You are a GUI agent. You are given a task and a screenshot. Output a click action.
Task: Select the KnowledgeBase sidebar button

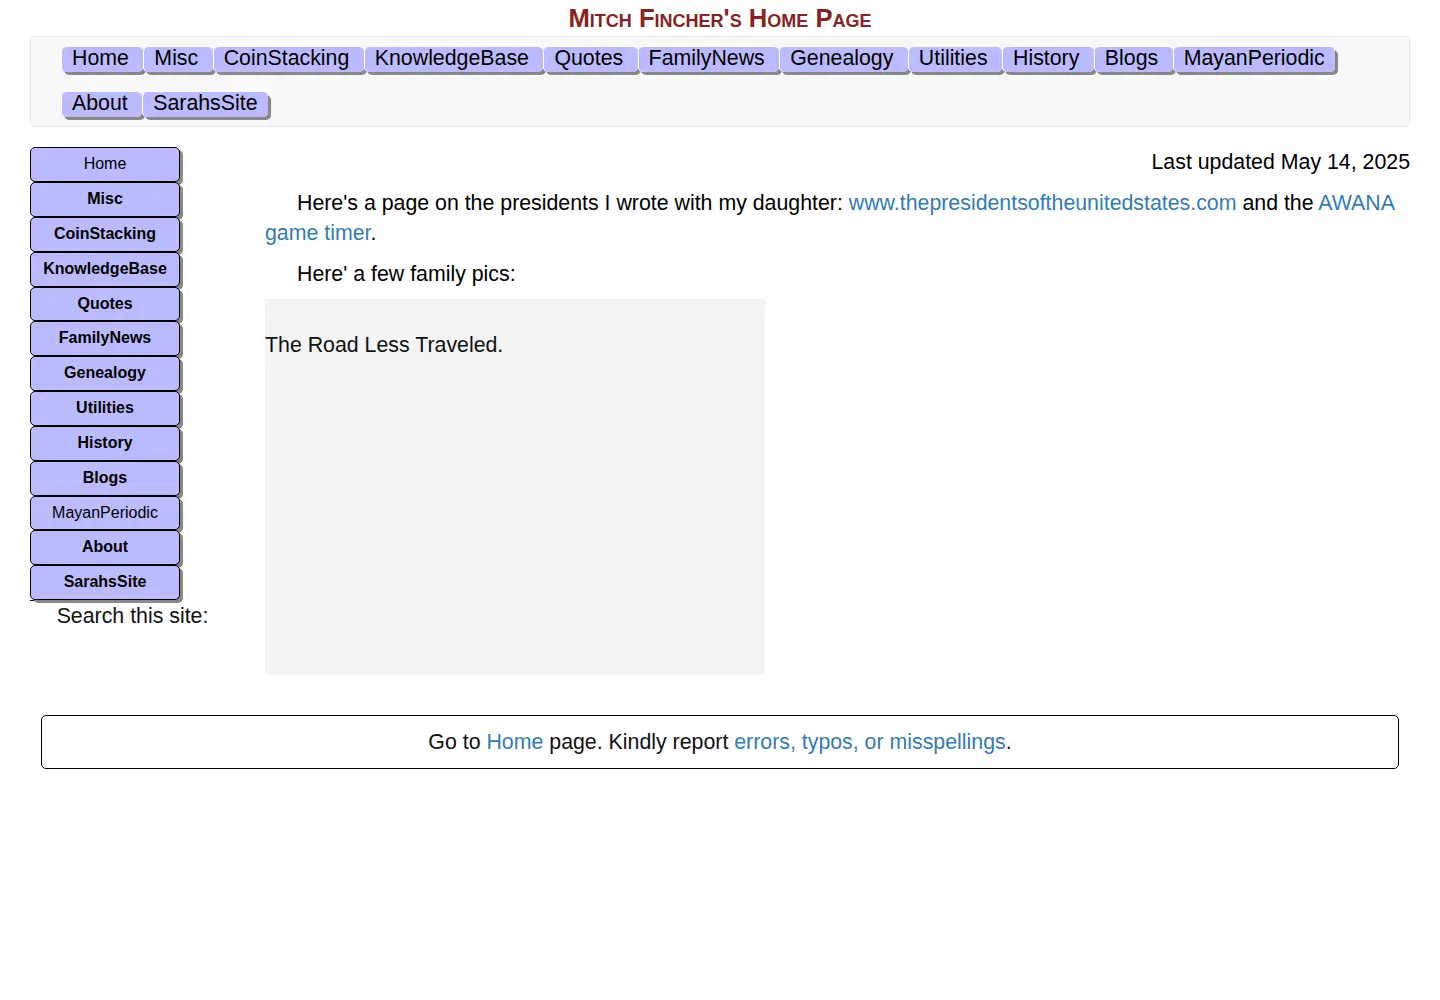[105, 269]
